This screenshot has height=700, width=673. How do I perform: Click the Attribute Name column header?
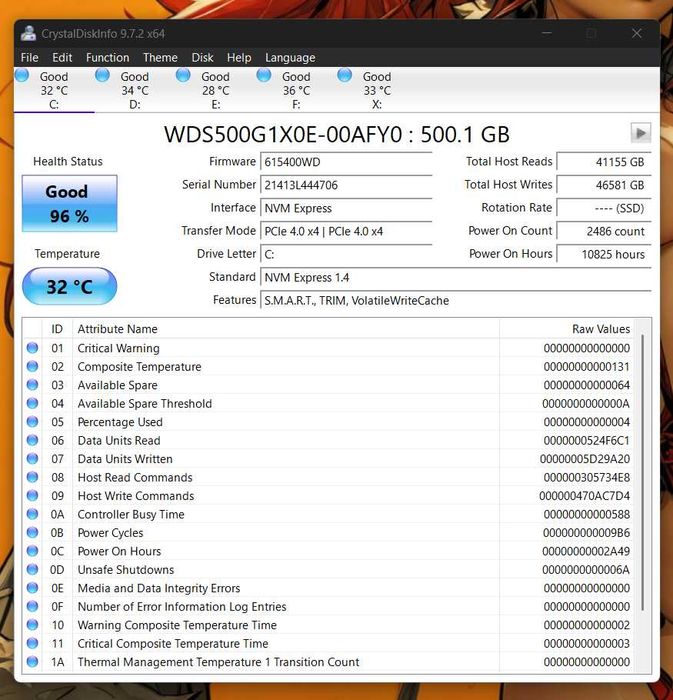click(x=286, y=329)
